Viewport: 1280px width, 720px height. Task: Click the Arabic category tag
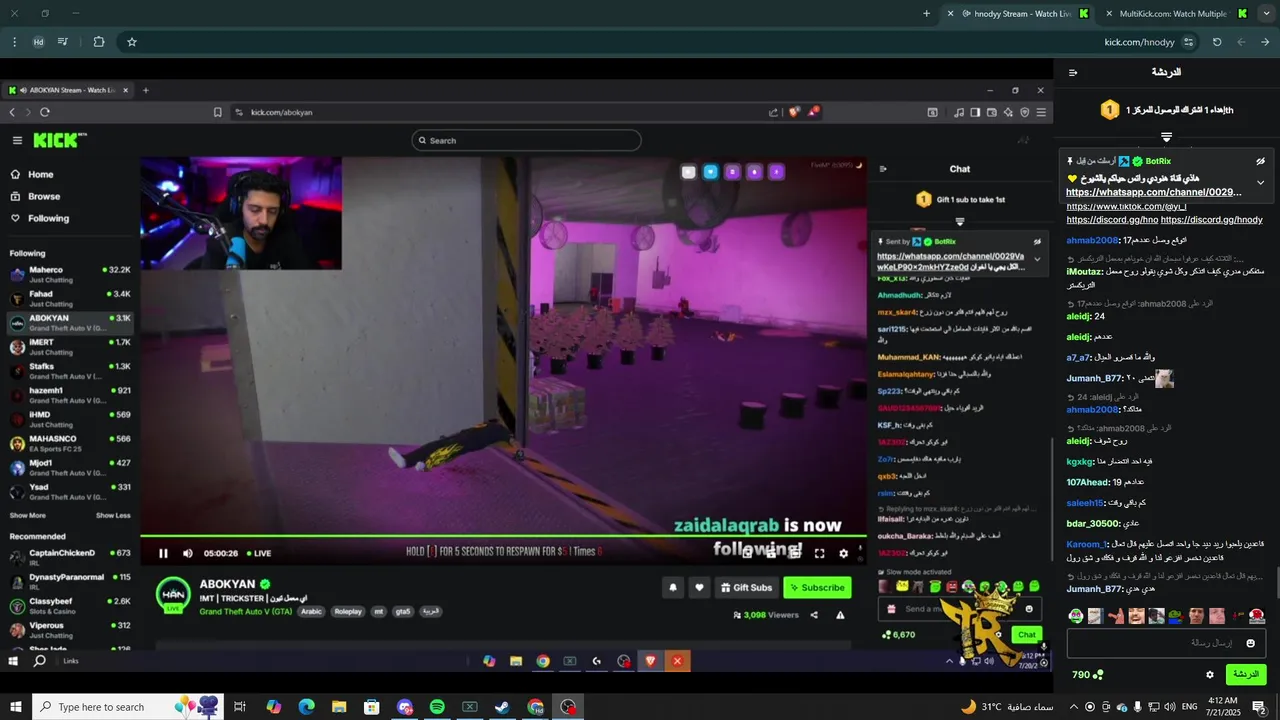[312, 611]
